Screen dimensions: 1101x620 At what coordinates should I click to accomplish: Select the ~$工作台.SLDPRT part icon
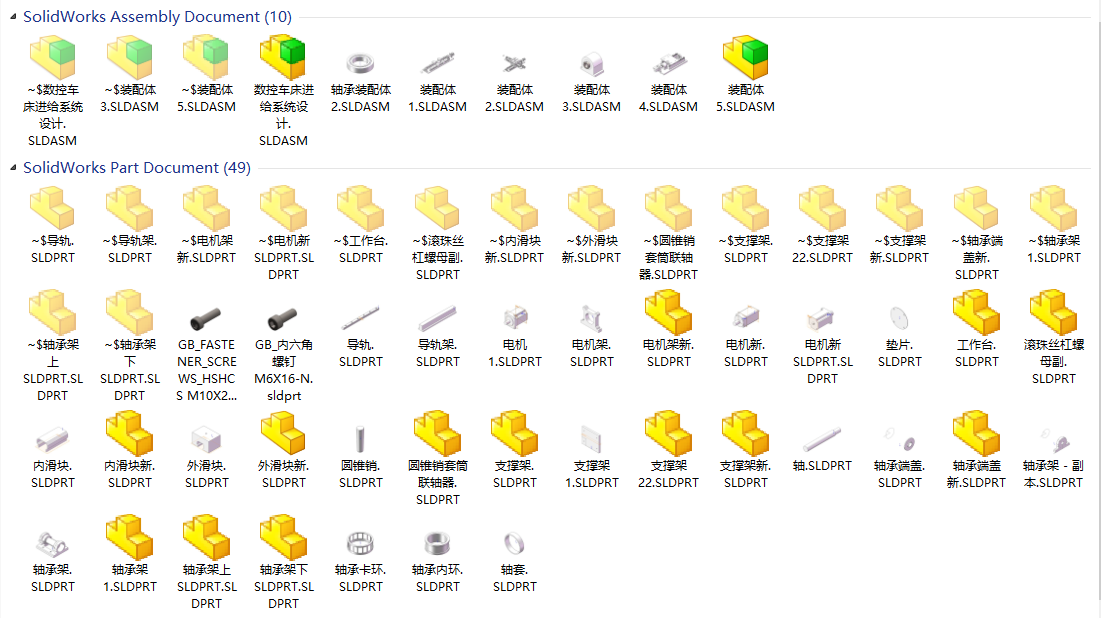coord(360,208)
